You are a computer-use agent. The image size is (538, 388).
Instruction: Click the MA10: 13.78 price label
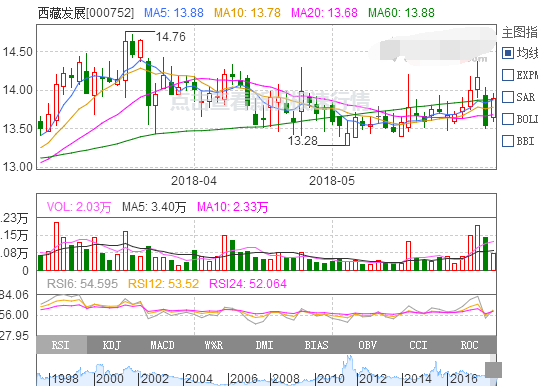click(247, 13)
